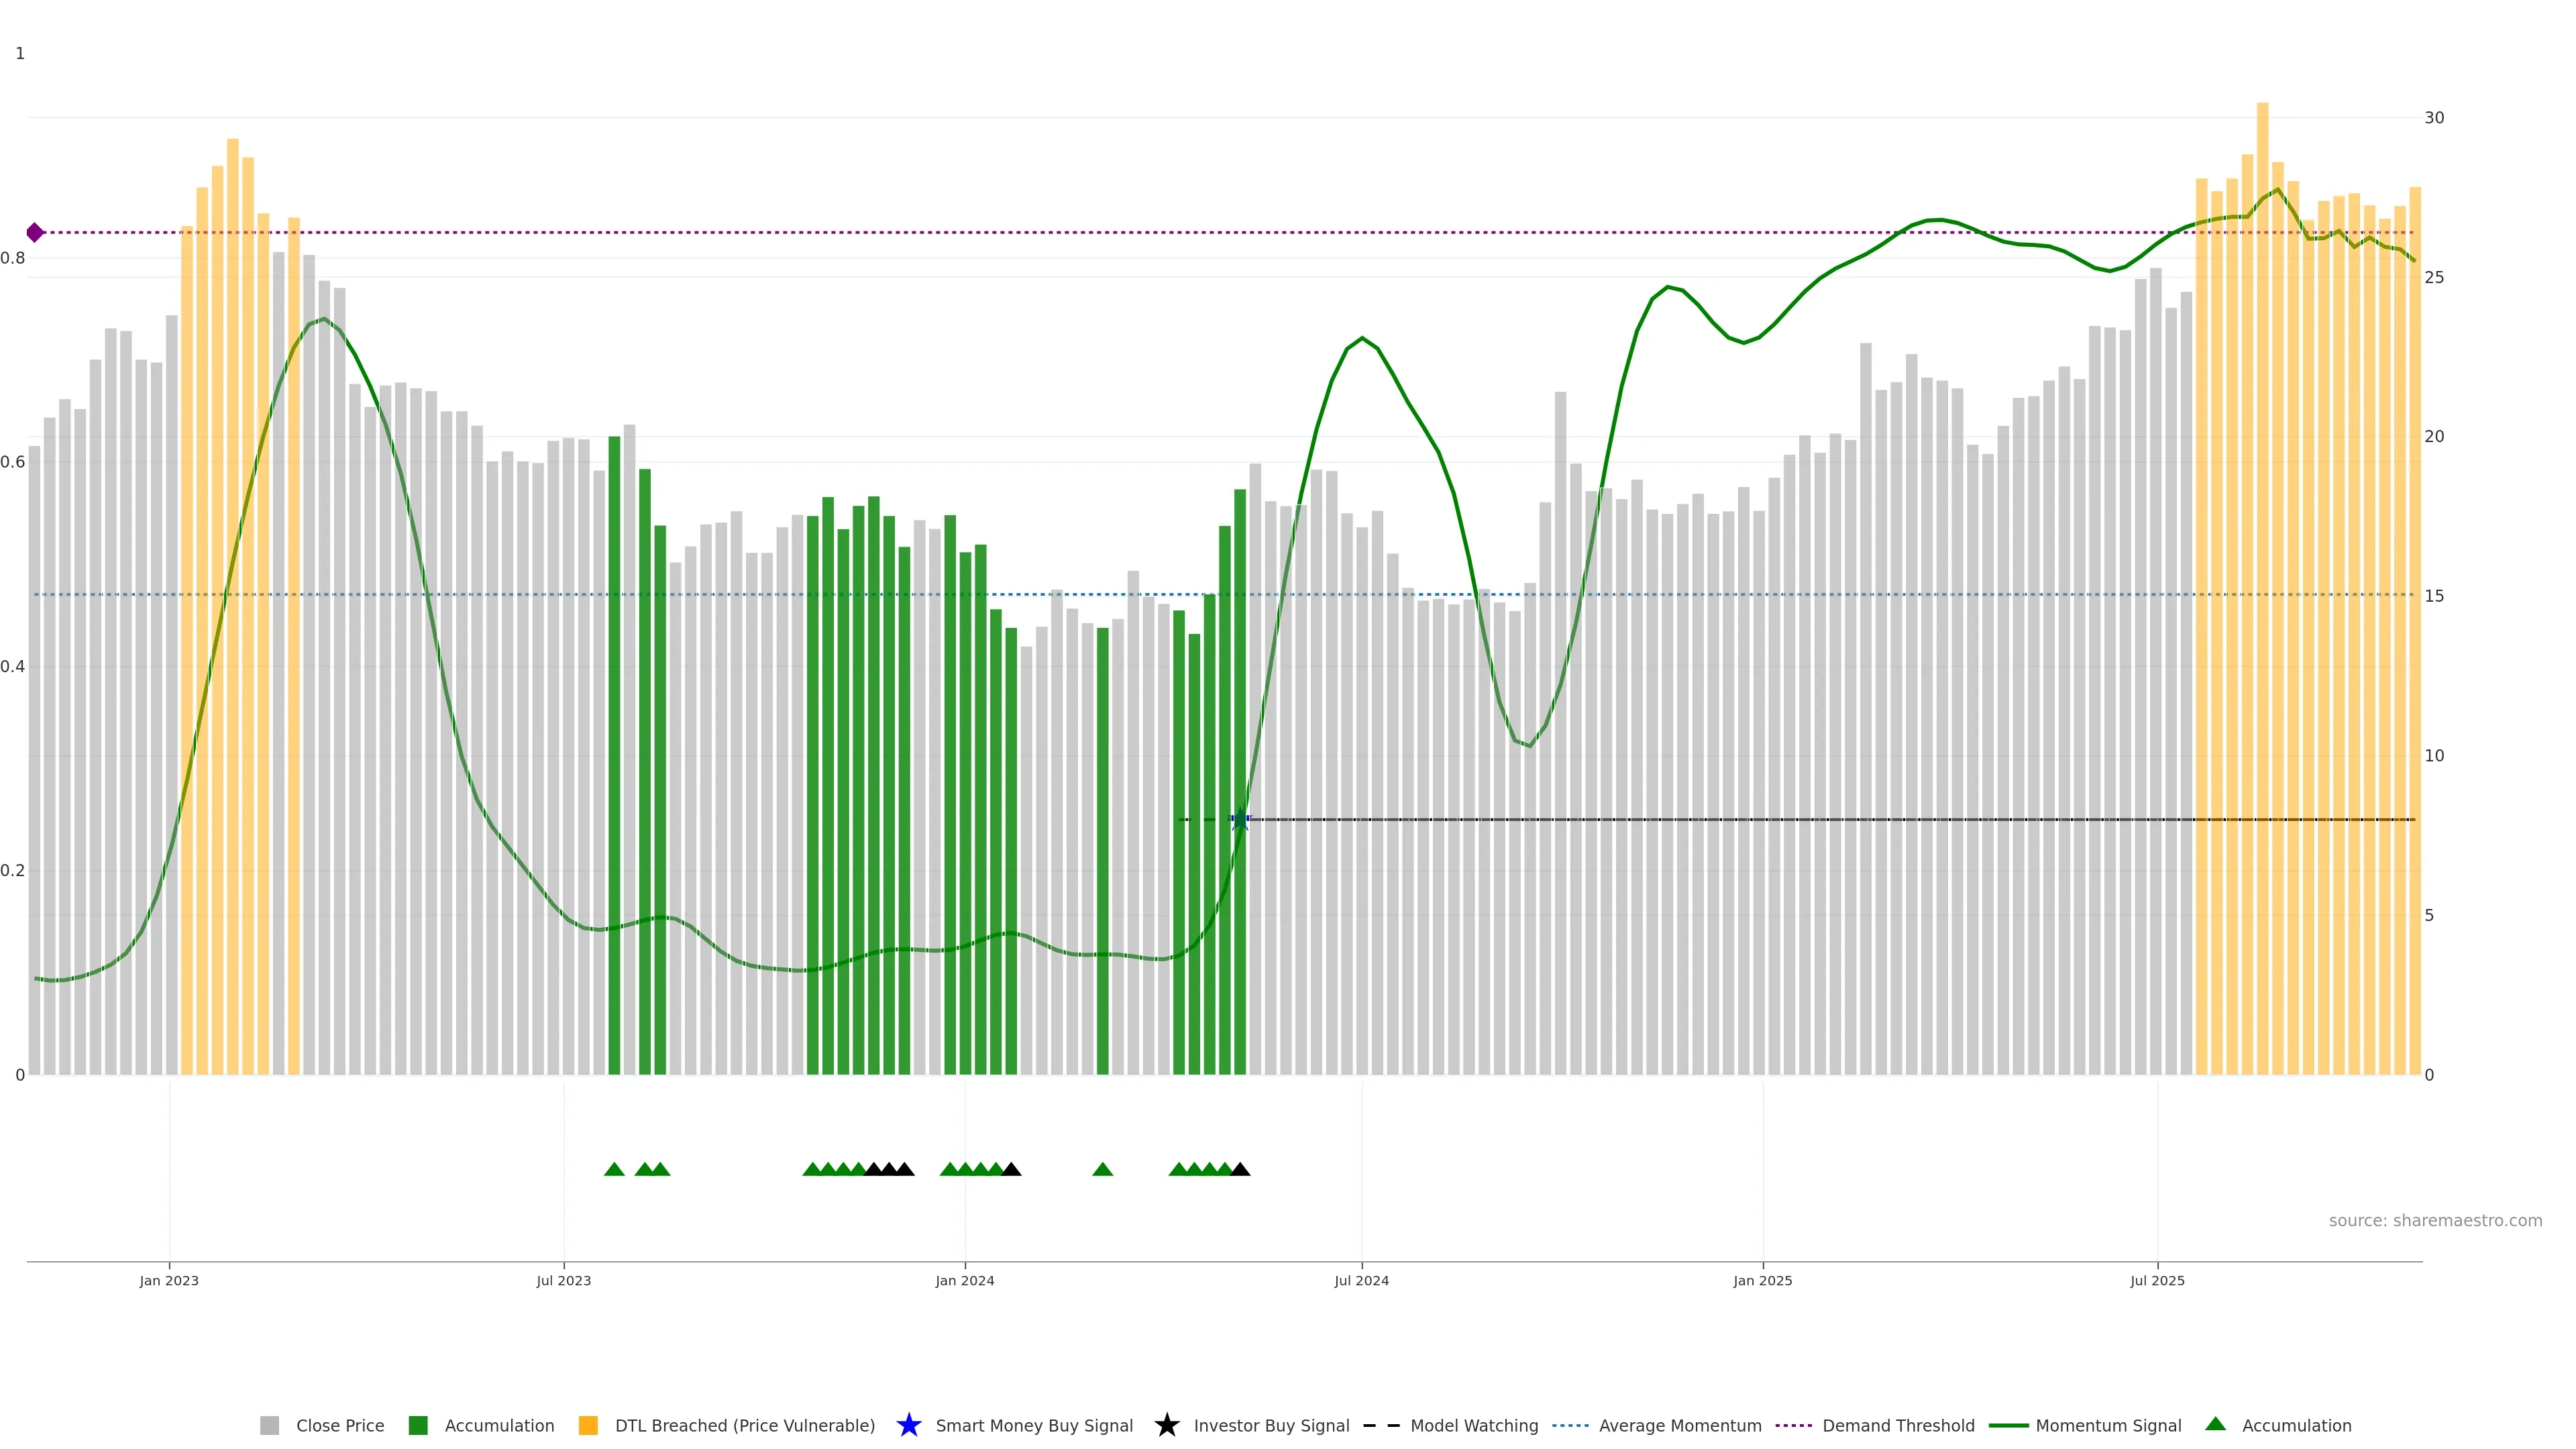Click the blue star buy signal on the chart

tap(1240, 820)
